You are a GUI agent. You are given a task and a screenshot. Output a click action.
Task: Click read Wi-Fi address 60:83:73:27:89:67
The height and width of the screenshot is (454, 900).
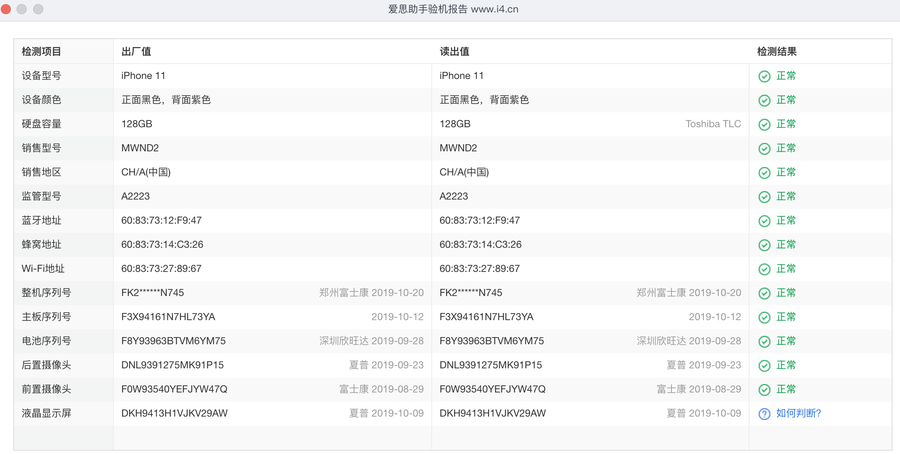[480, 269]
